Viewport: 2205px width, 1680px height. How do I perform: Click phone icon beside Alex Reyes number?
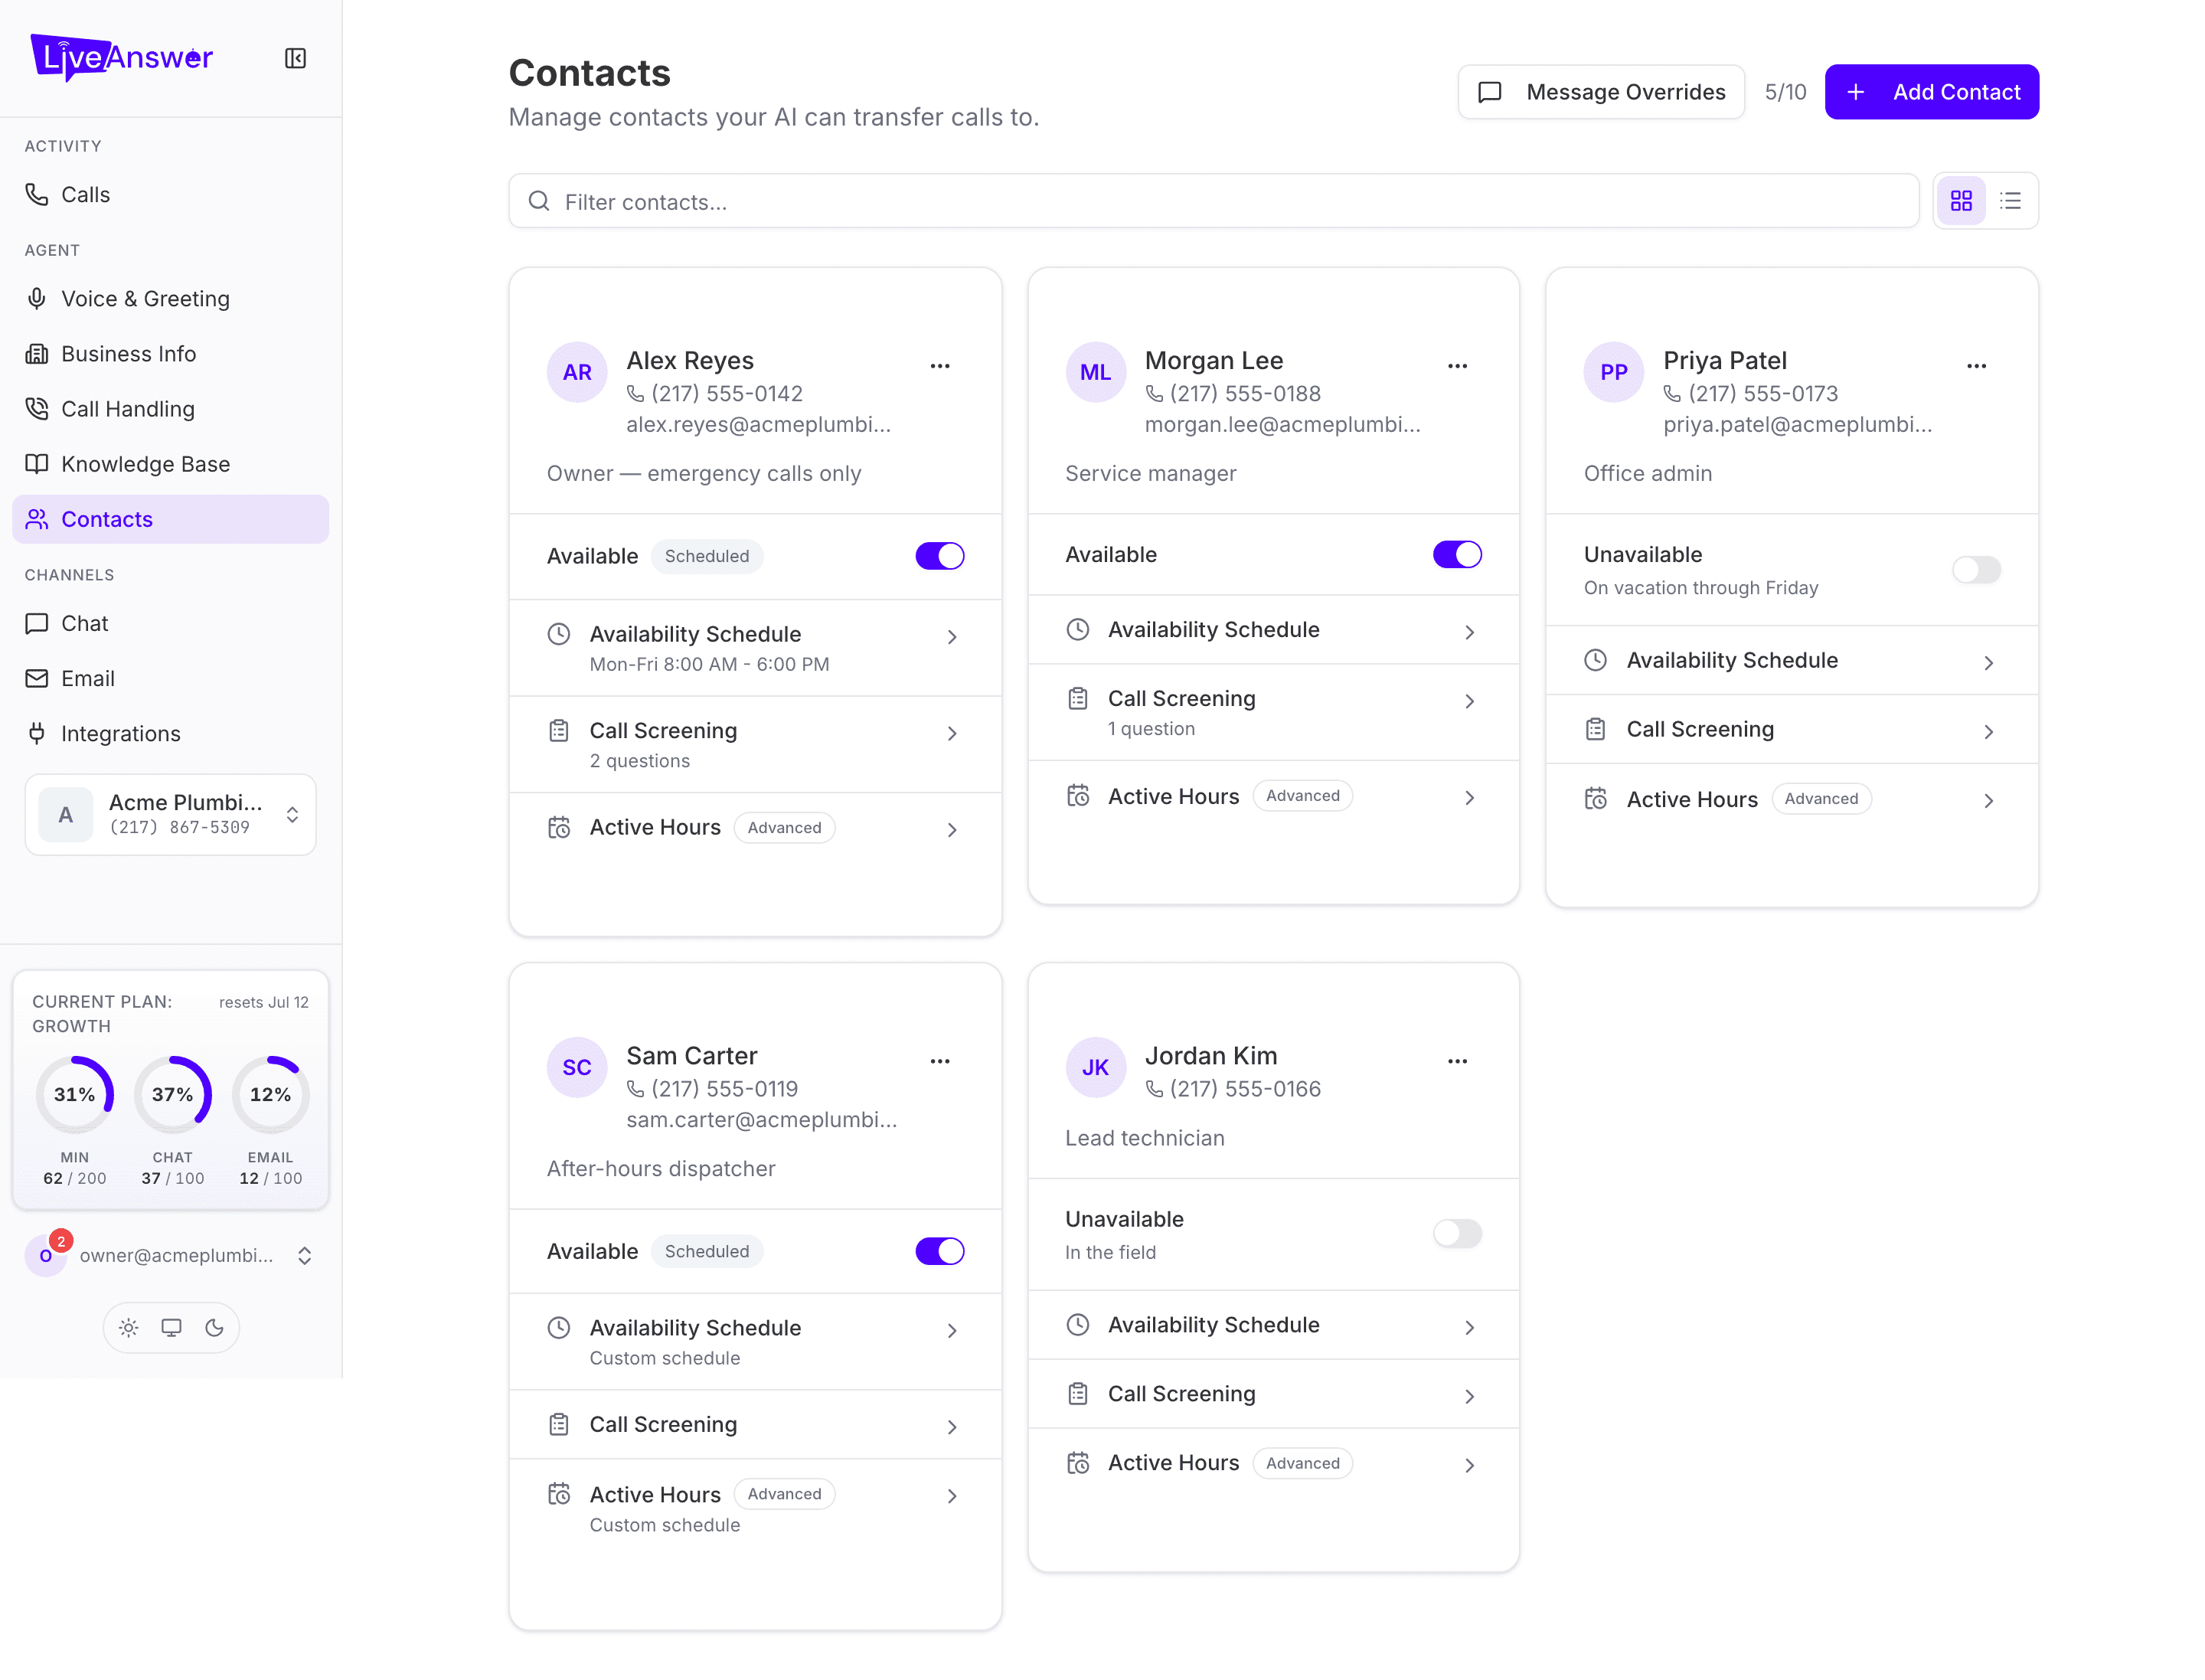(635, 393)
